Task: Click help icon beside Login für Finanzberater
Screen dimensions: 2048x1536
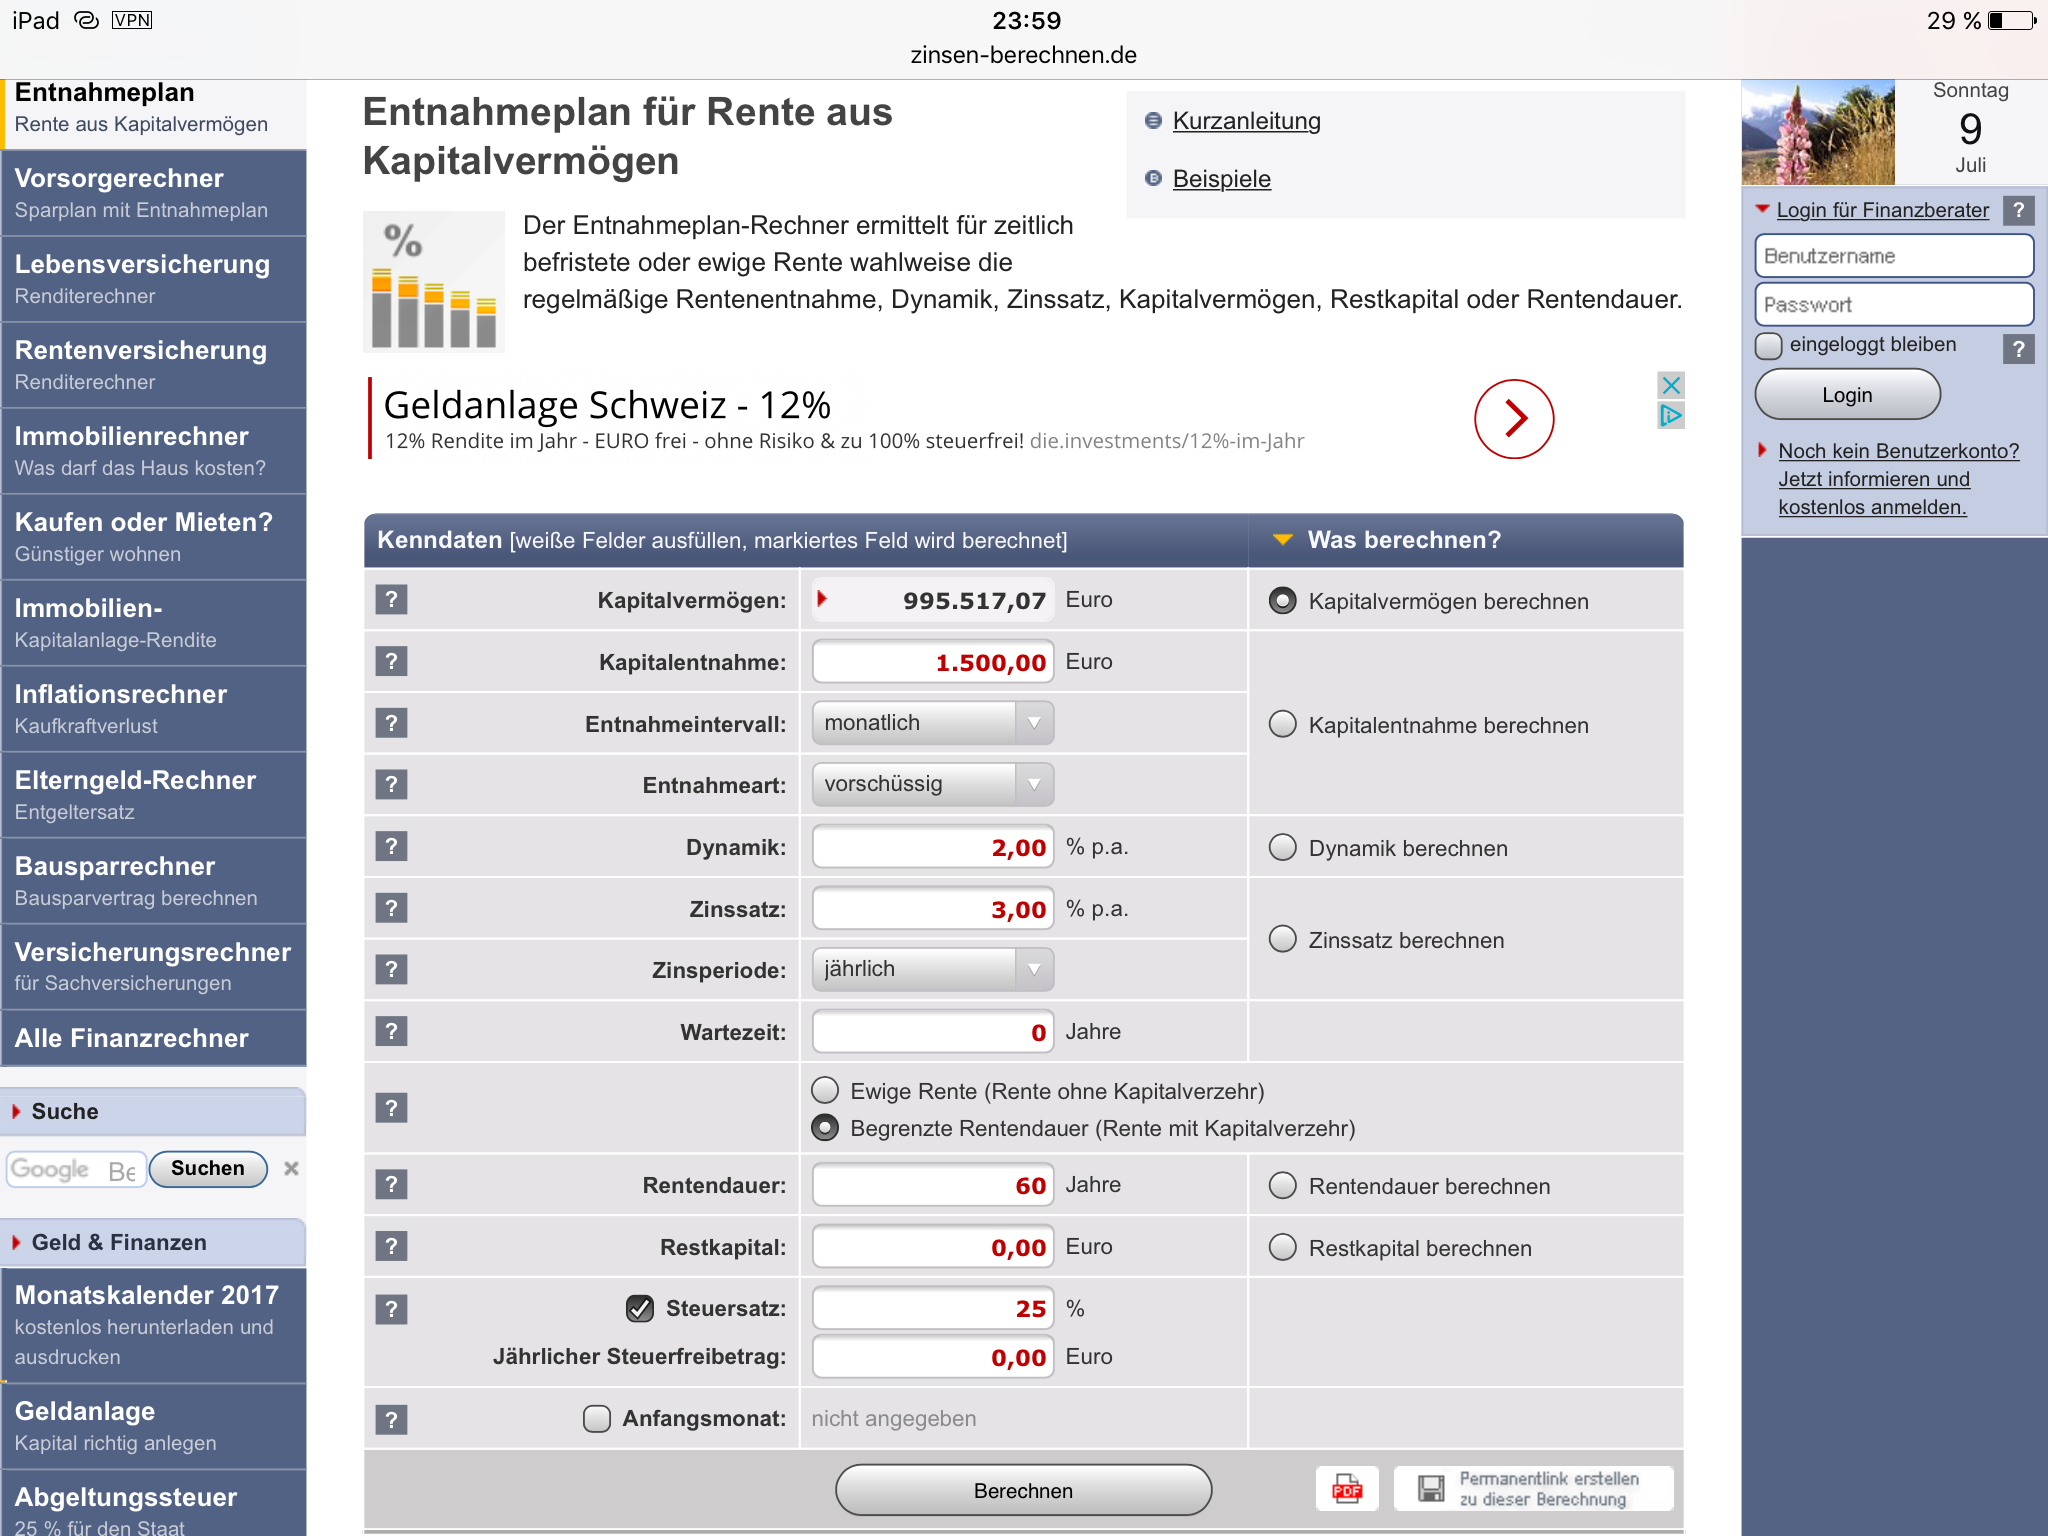Action: (x=2018, y=210)
